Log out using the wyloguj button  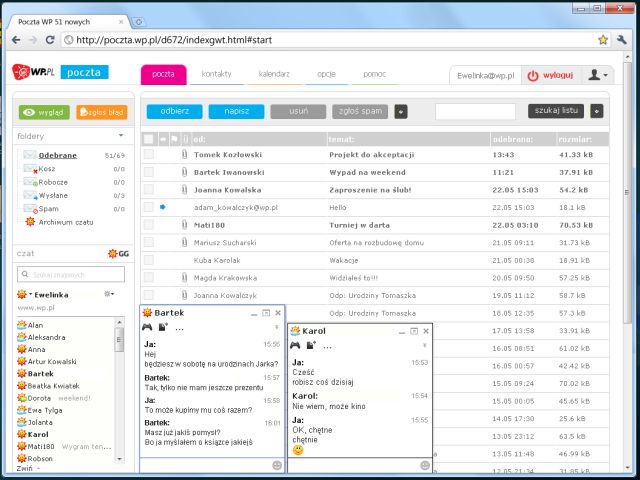pyautogui.click(x=549, y=75)
